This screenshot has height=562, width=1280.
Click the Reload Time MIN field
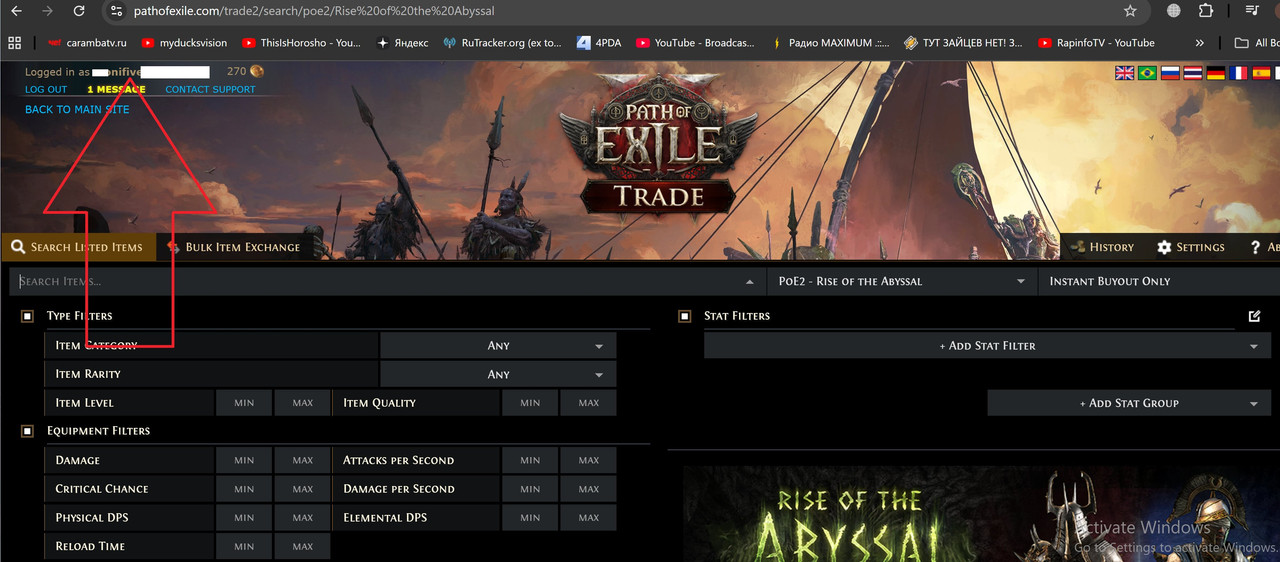coord(244,547)
